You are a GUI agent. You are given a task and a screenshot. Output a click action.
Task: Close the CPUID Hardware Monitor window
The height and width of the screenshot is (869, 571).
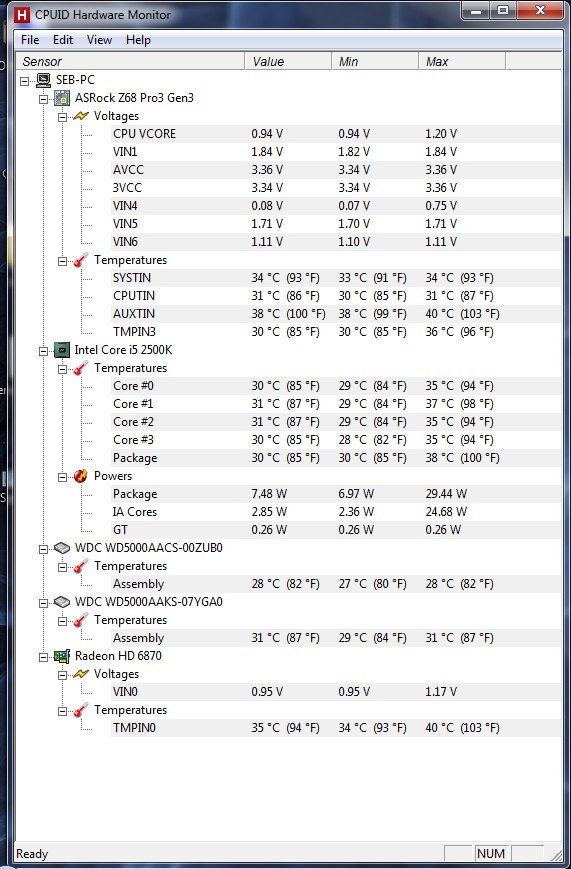540,11
